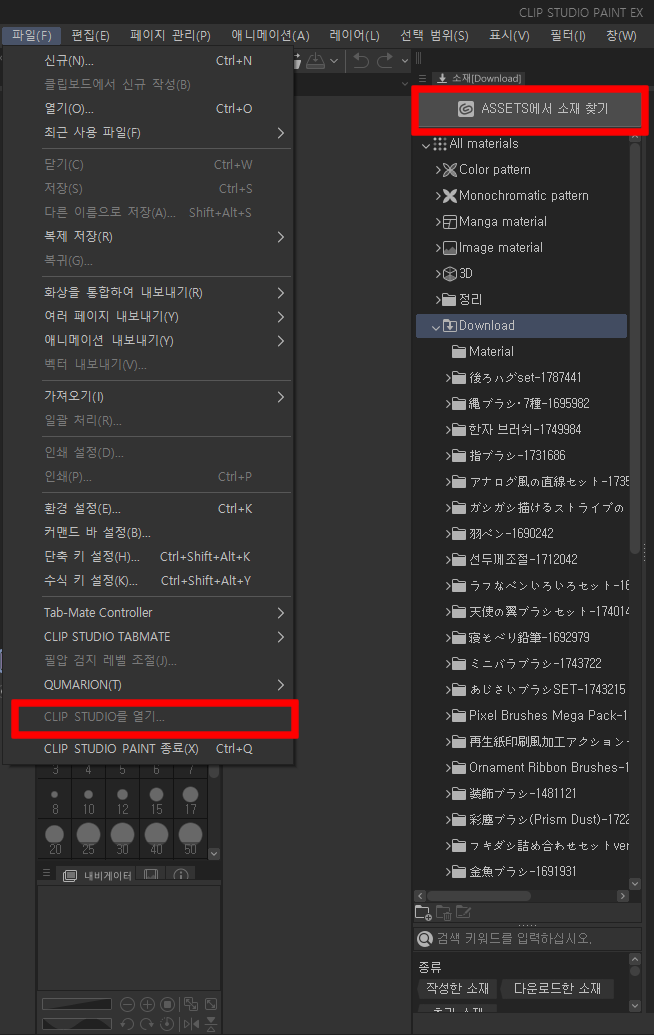Open the 편집(E) menu

(x=90, y=35)
